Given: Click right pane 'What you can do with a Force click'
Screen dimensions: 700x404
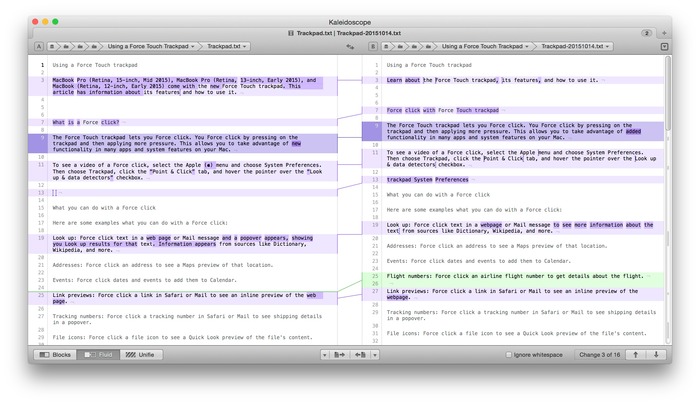Looking at the screenshot, I should pos(438,195).
